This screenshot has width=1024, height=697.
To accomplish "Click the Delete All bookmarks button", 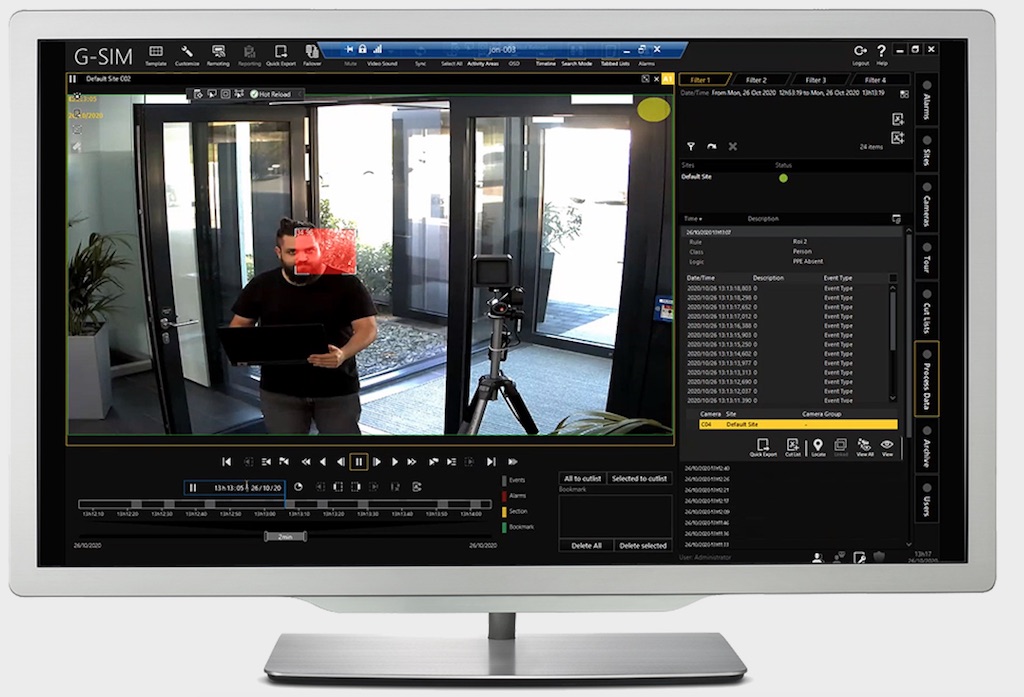I will pyautogui.click(x=585, y=545).
